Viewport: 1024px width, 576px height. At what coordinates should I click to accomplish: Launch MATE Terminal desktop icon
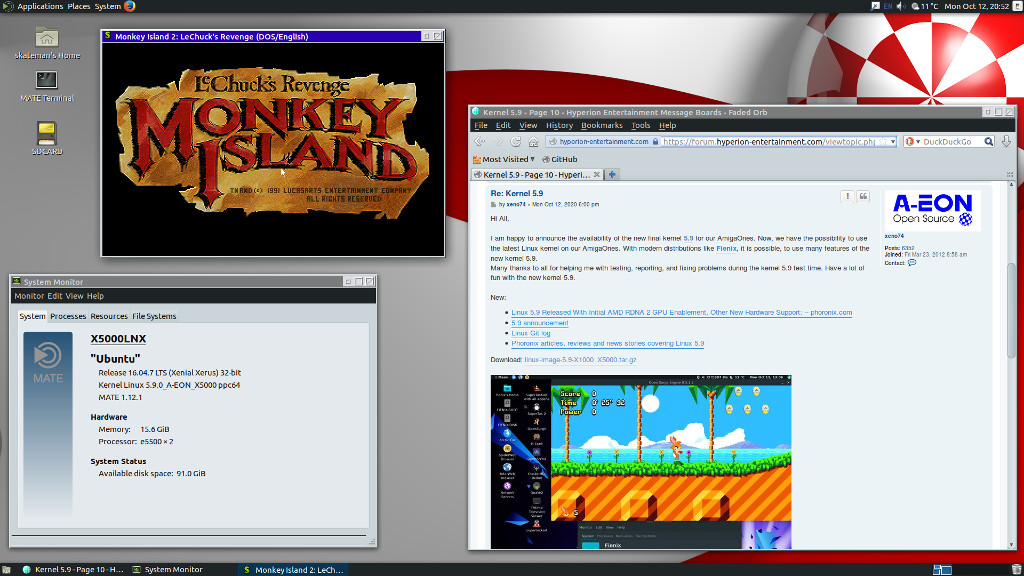pyautogui.click(x=46, y=86)
